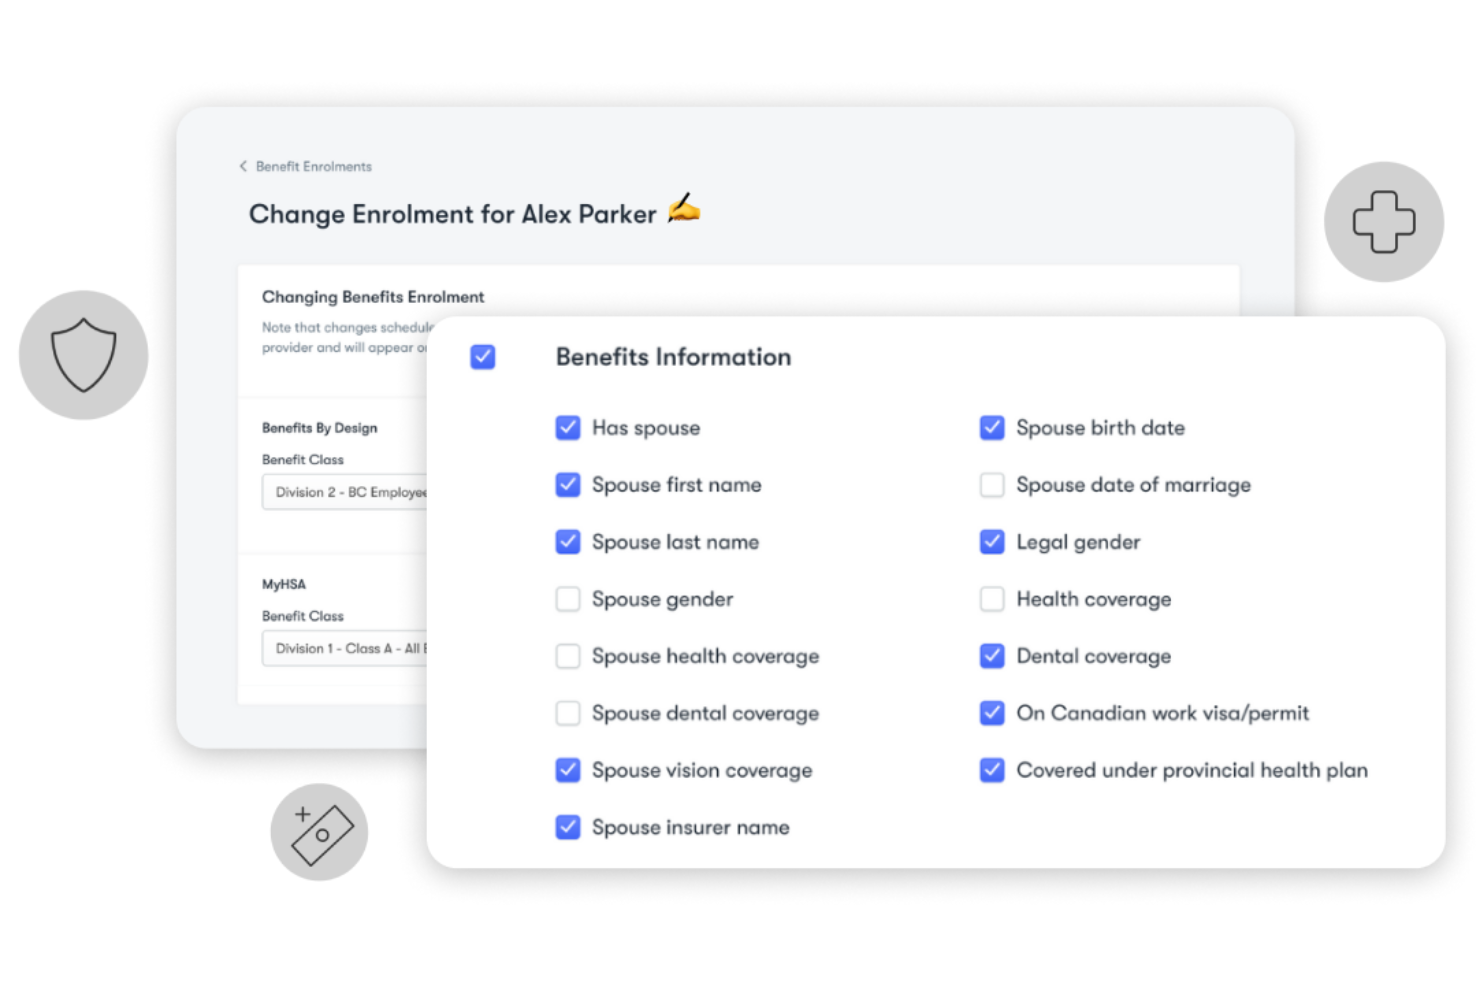Select the Change Enrolment for Alex Parker heading

[x=455, y=214]
